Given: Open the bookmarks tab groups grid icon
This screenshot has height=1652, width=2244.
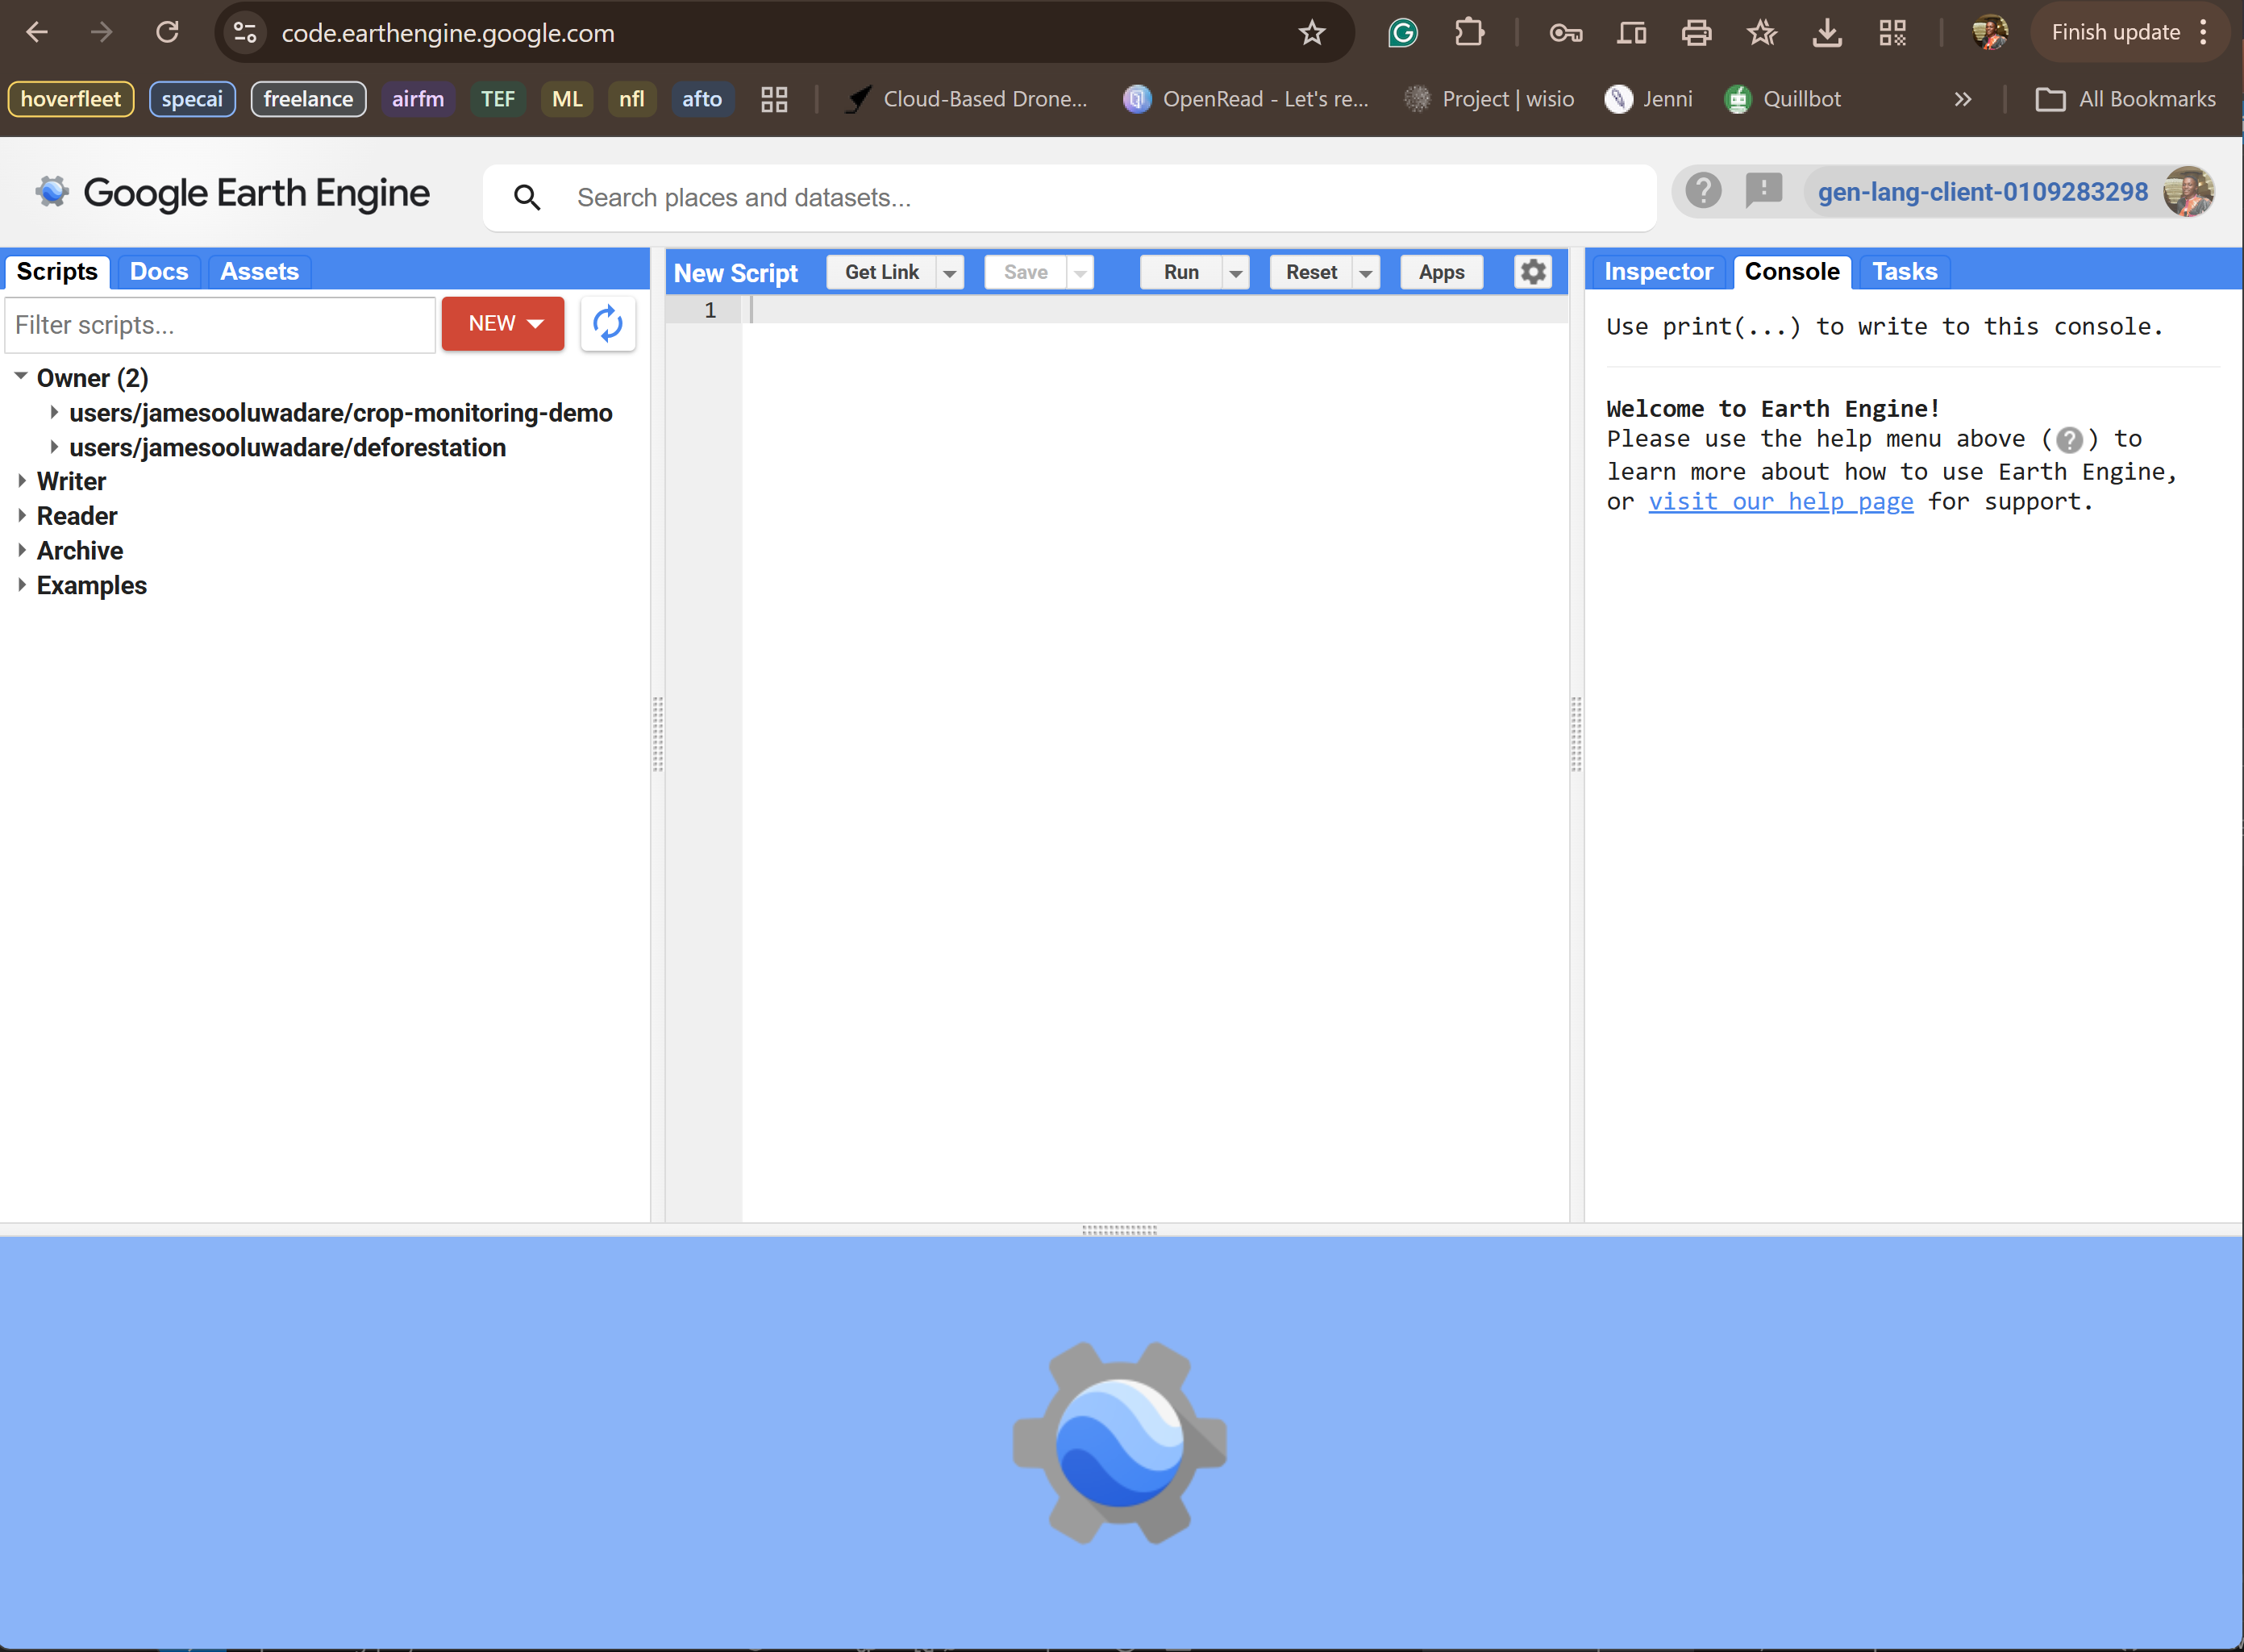Looking at the screenshot, I should coord(774,99).
